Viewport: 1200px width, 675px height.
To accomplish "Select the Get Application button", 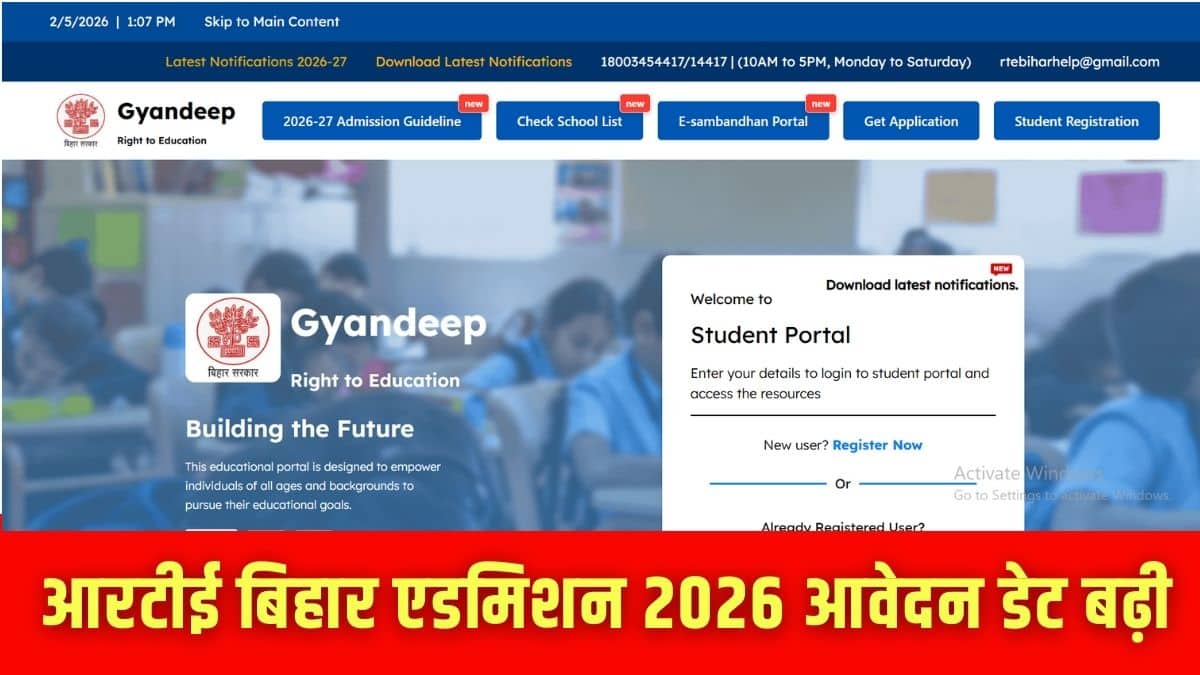I will pos(911,121).
